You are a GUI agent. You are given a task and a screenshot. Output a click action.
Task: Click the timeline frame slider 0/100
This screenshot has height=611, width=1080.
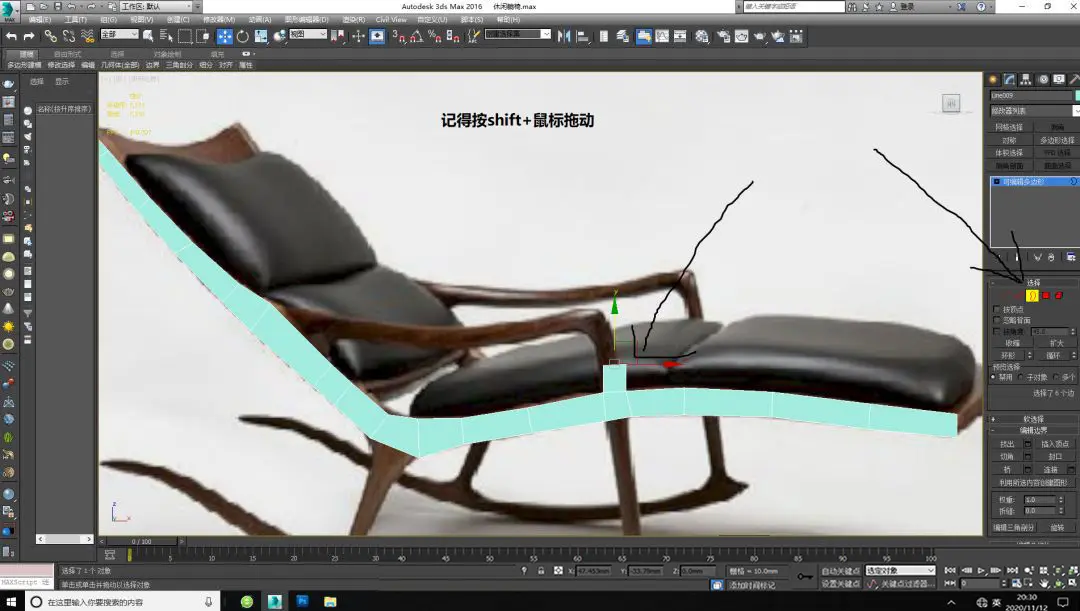(x=141, y=541)
